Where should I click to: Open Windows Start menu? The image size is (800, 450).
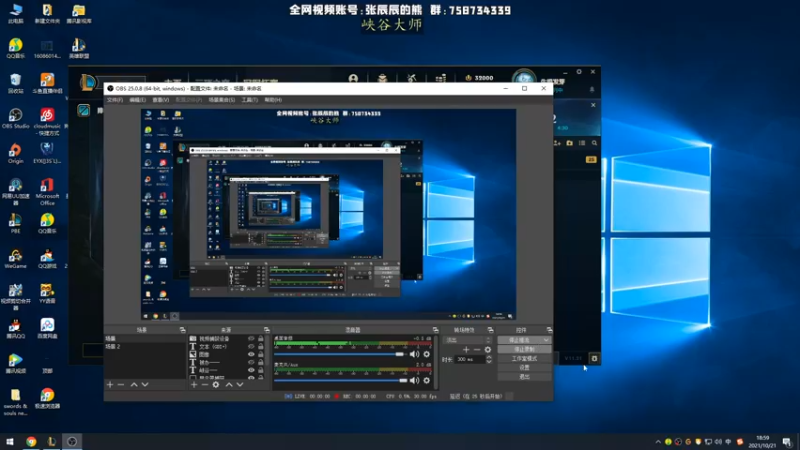pyautogui.click(x=10, y=442)
